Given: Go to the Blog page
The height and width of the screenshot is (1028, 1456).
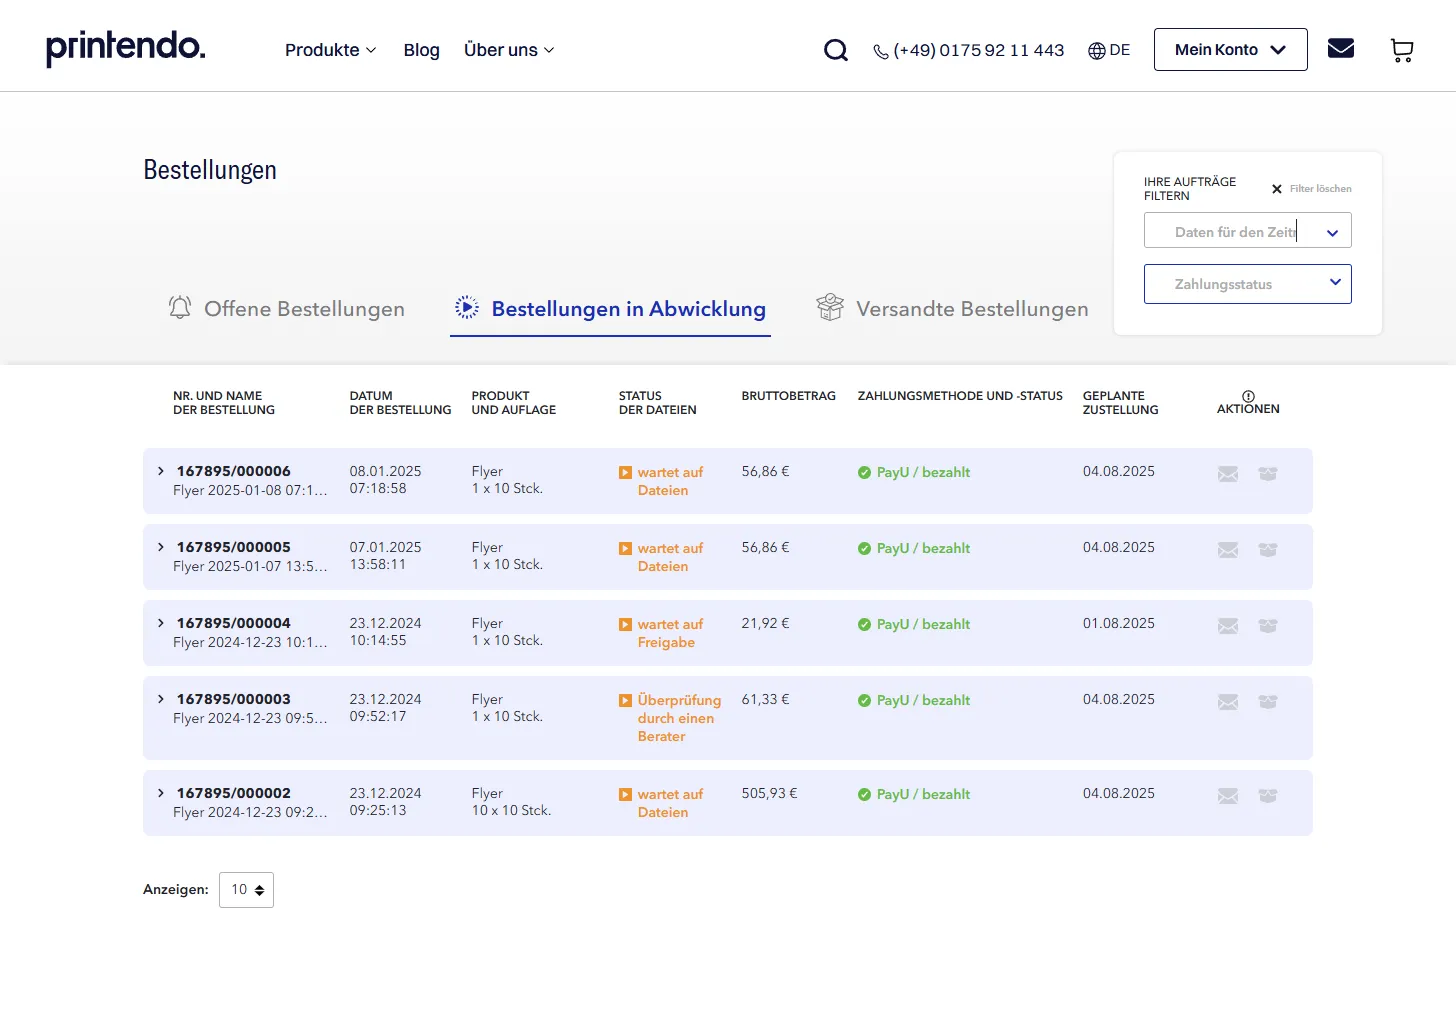Looking at the screenshot, I should click(421, 50).
